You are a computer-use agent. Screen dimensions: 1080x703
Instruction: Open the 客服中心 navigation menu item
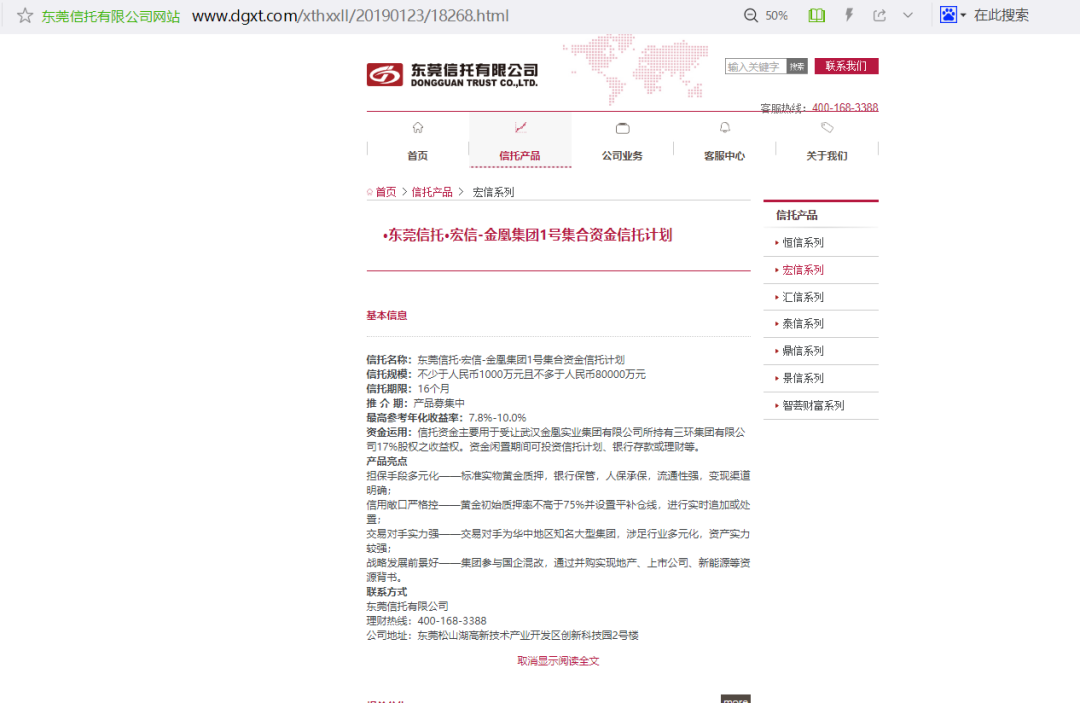point(725,156)
